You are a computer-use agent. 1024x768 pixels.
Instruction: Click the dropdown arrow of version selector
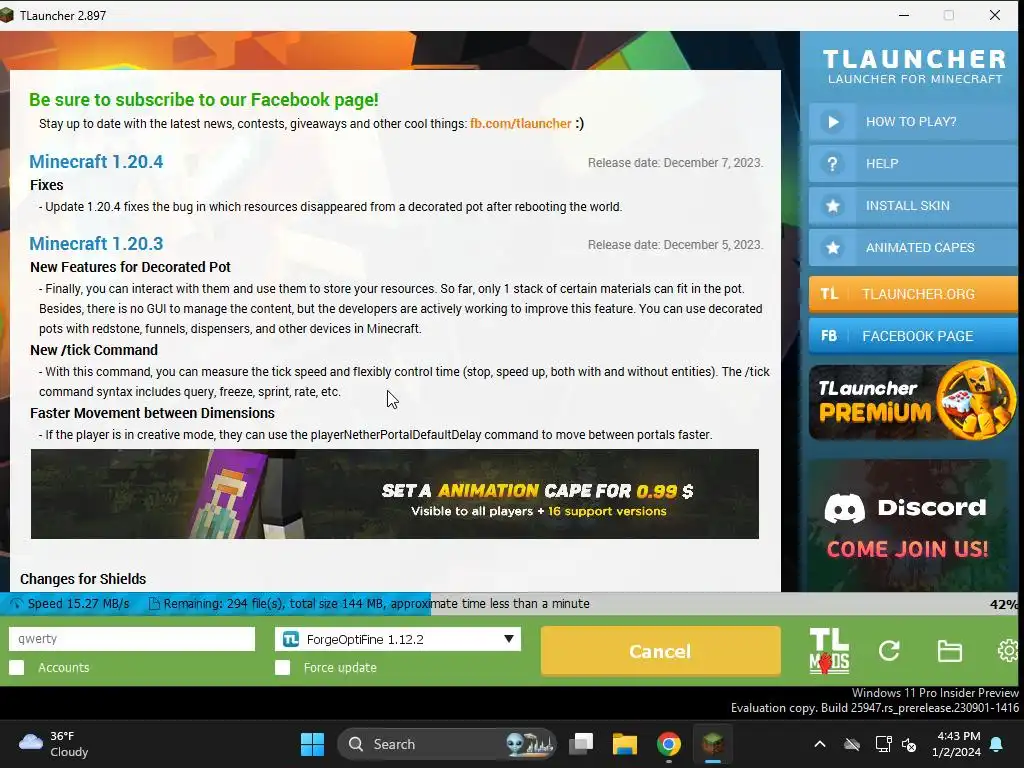point(509,639)
